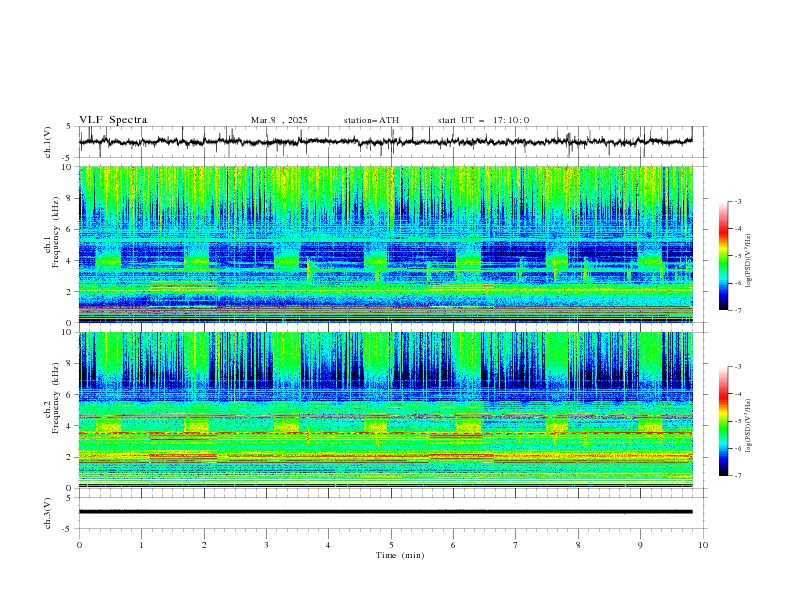This screenshot has width=792, height=612.
Task: Click the ch.1 spectrogram panel
Action: point(386,244)
